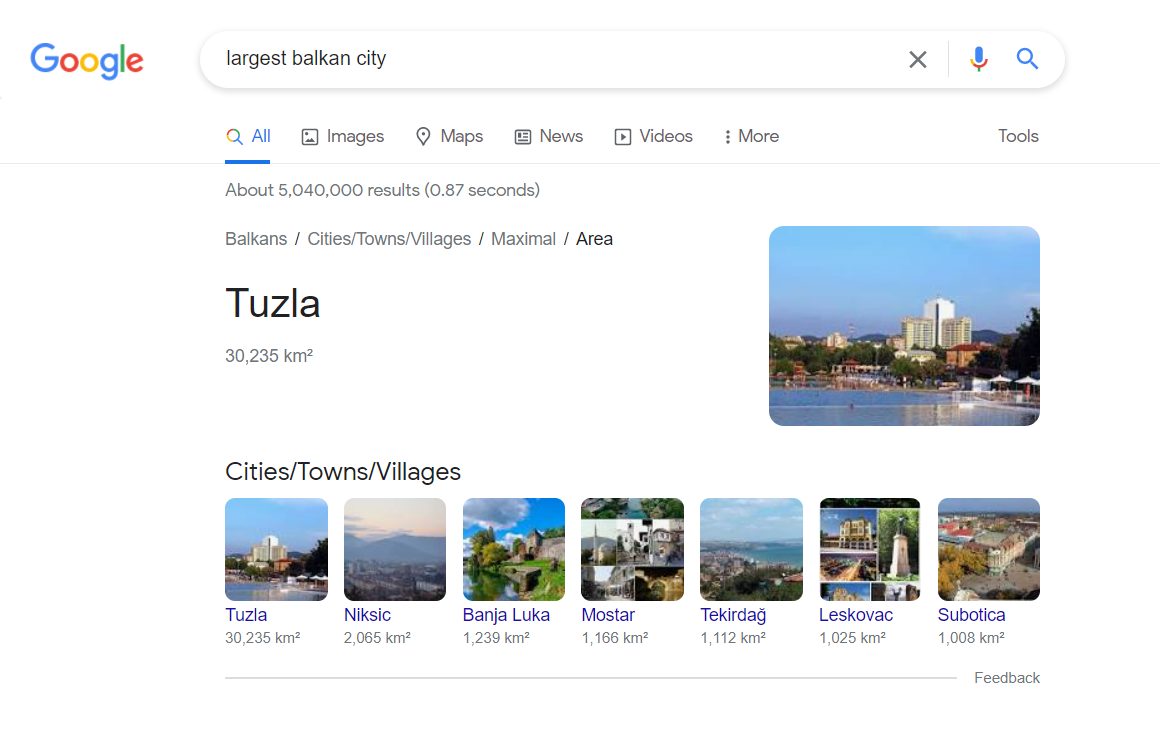The height and width of the screenshot is (741, 1160).
Task: Switch to the Maps tab
Action: click(449, 137)
